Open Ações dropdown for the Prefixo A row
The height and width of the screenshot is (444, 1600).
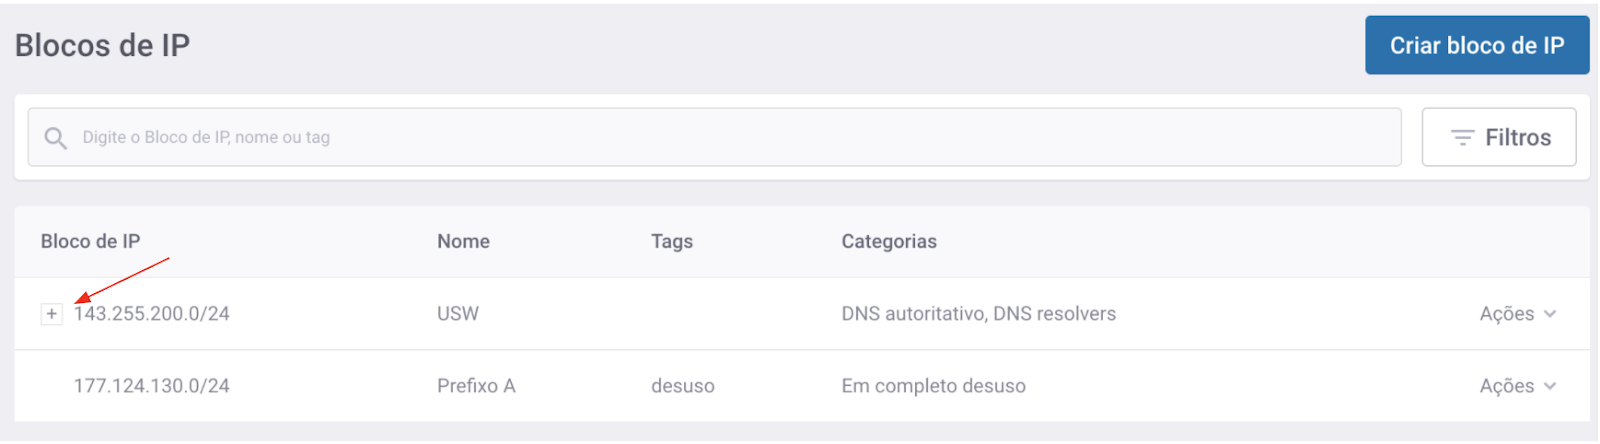(x=1518, y=386)
